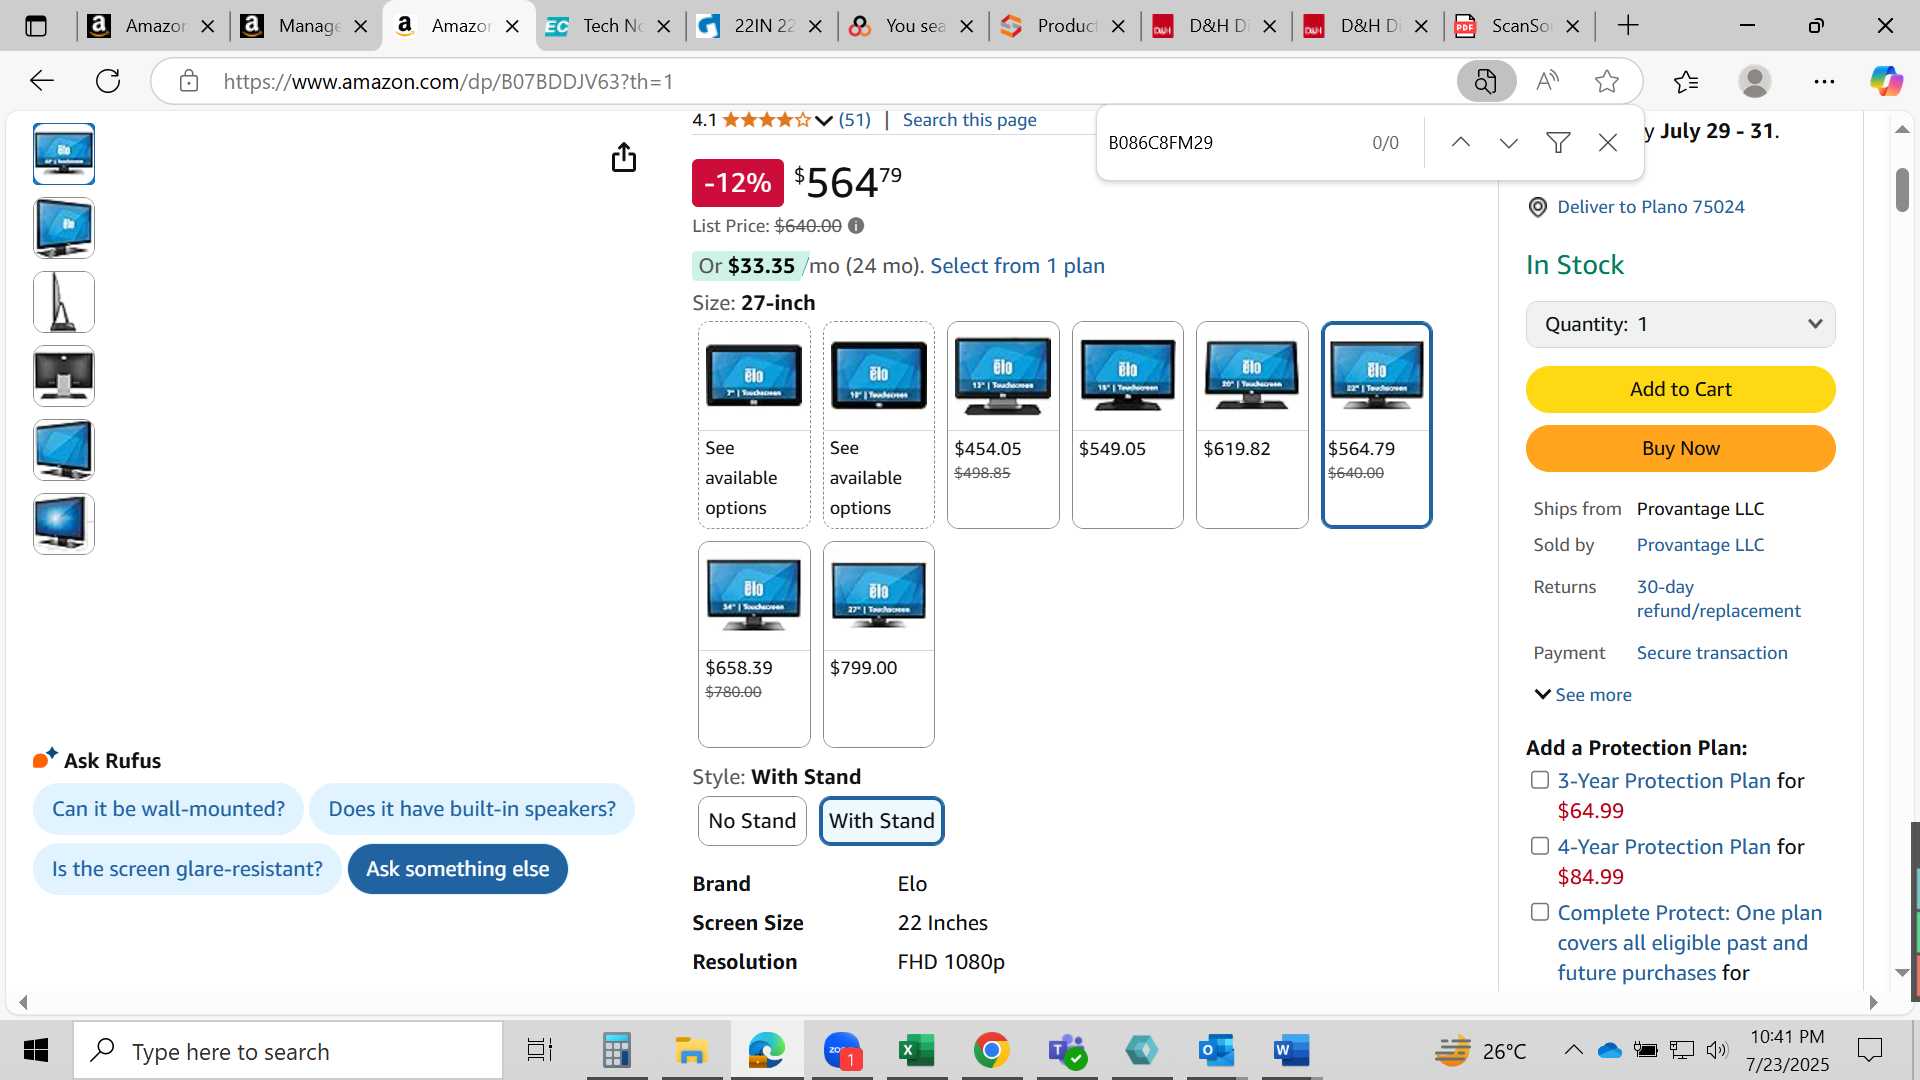Viewport: 1920px width, 1080px height.
Task: Select the $619.82 size option
Action: click(x=1252, y=425)
